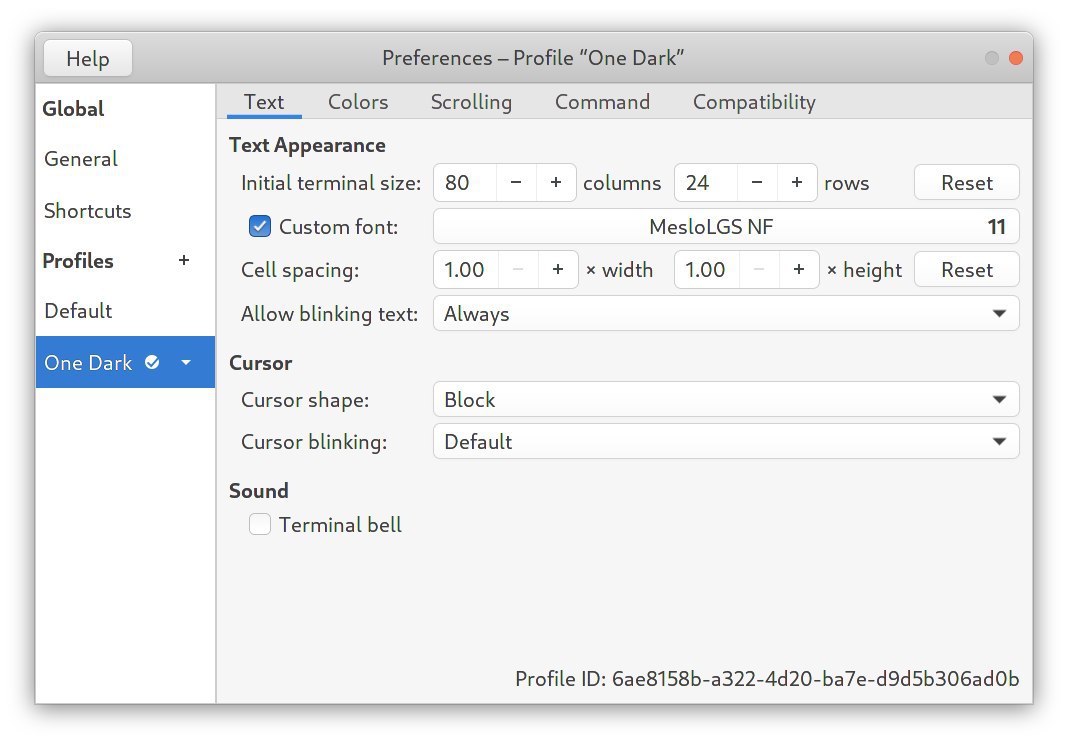Reset cell spacing values
Viewport: 1068px width, 742px height.
tap(967, 270)
